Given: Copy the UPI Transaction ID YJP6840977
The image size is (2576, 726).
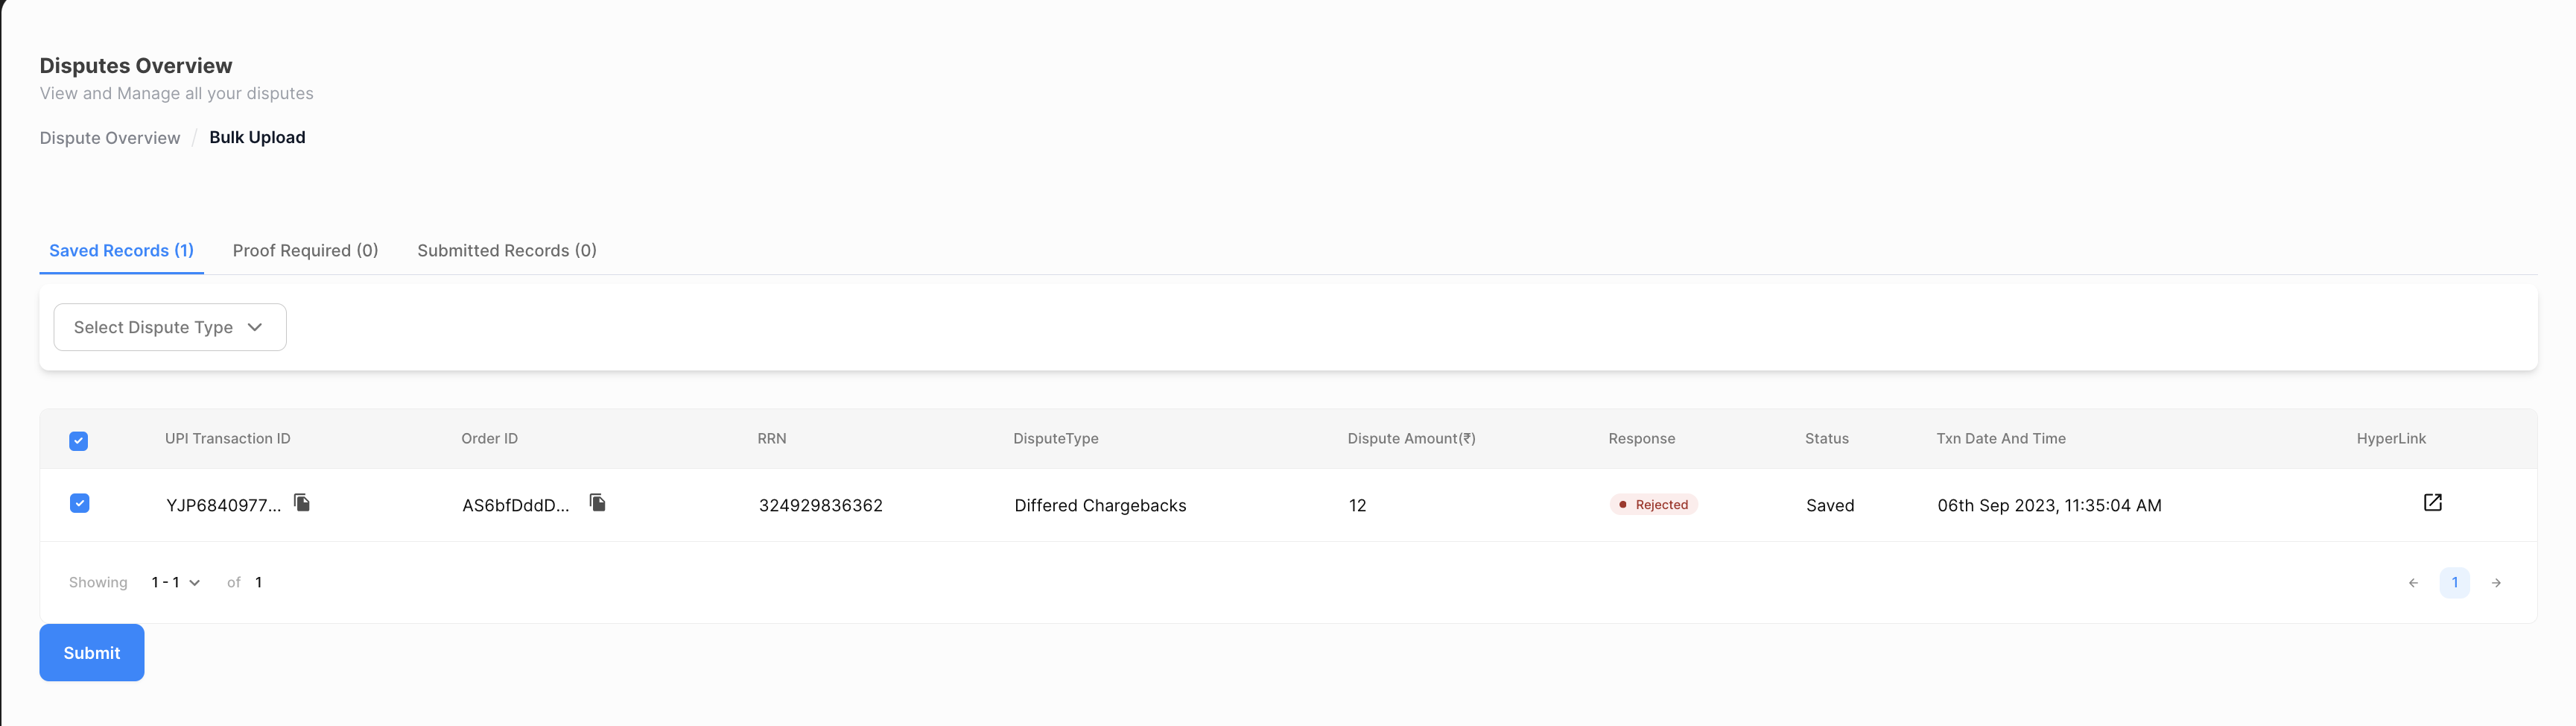Looking at the screenshot, I should point(302,503).
